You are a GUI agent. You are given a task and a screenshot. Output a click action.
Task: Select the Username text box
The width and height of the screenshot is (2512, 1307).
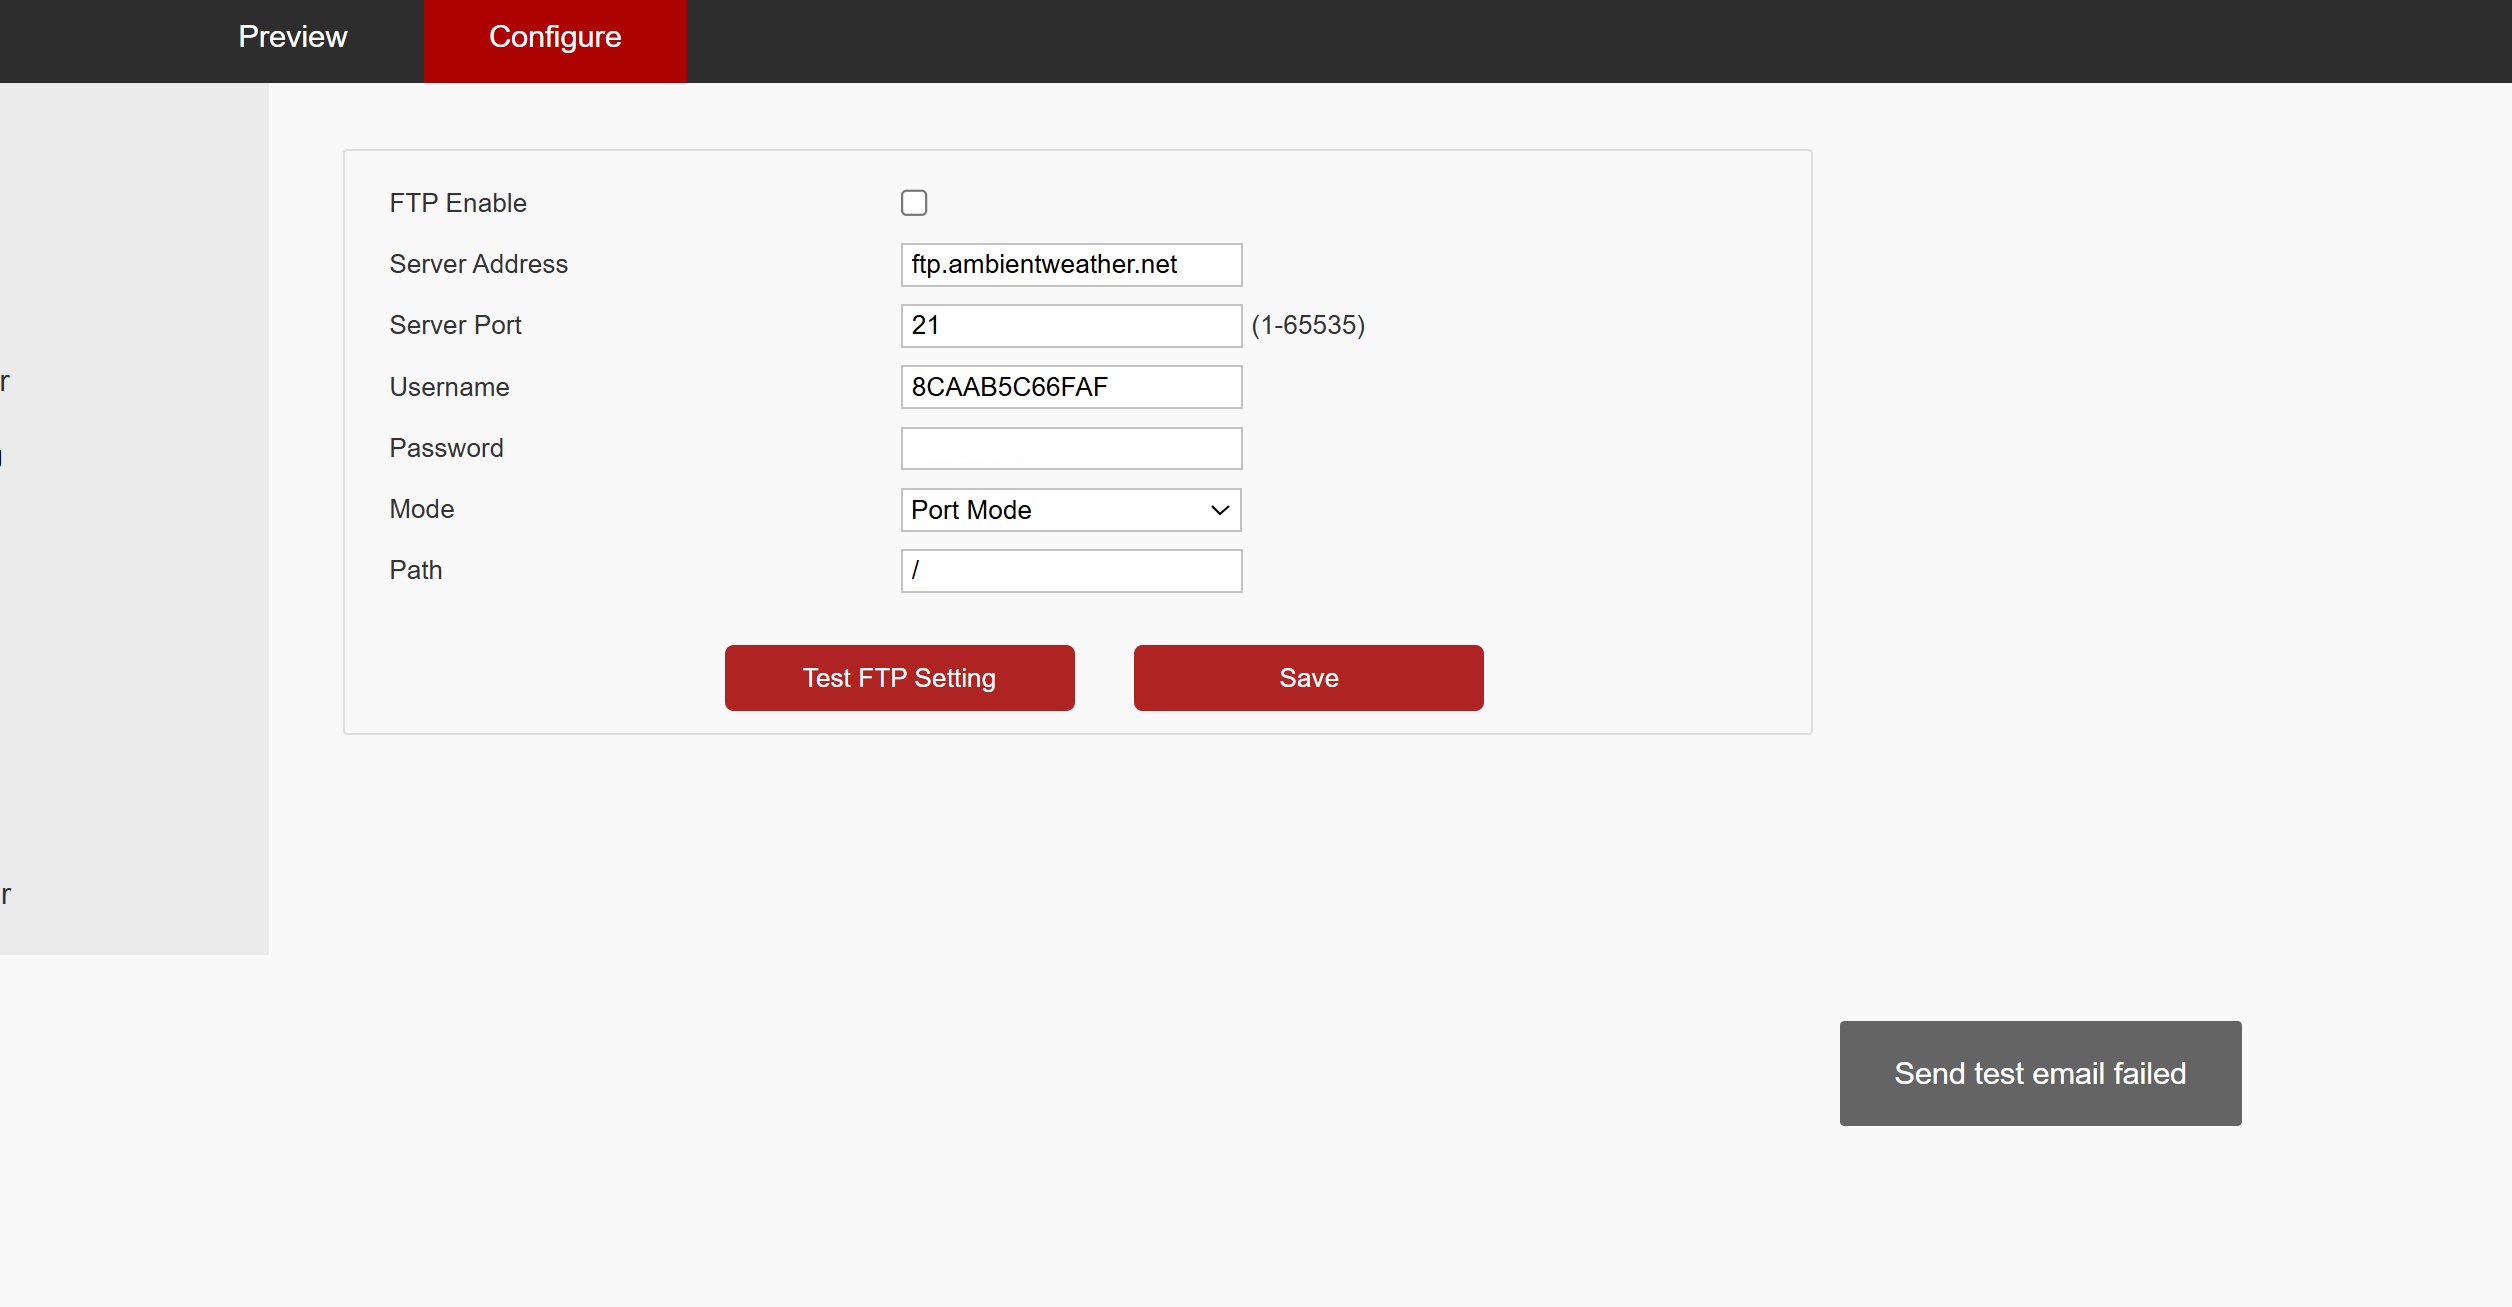1070,387
